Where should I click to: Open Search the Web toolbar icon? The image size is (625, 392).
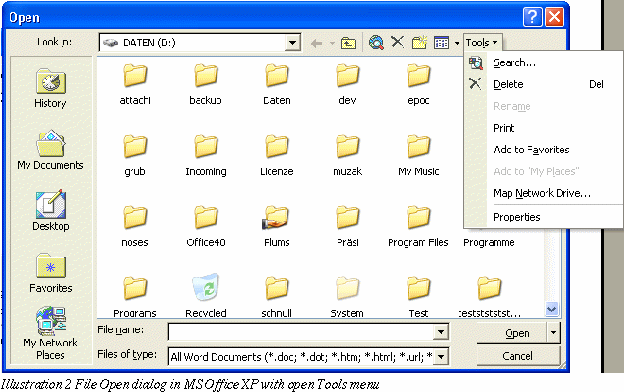click(x=376, y=42)
